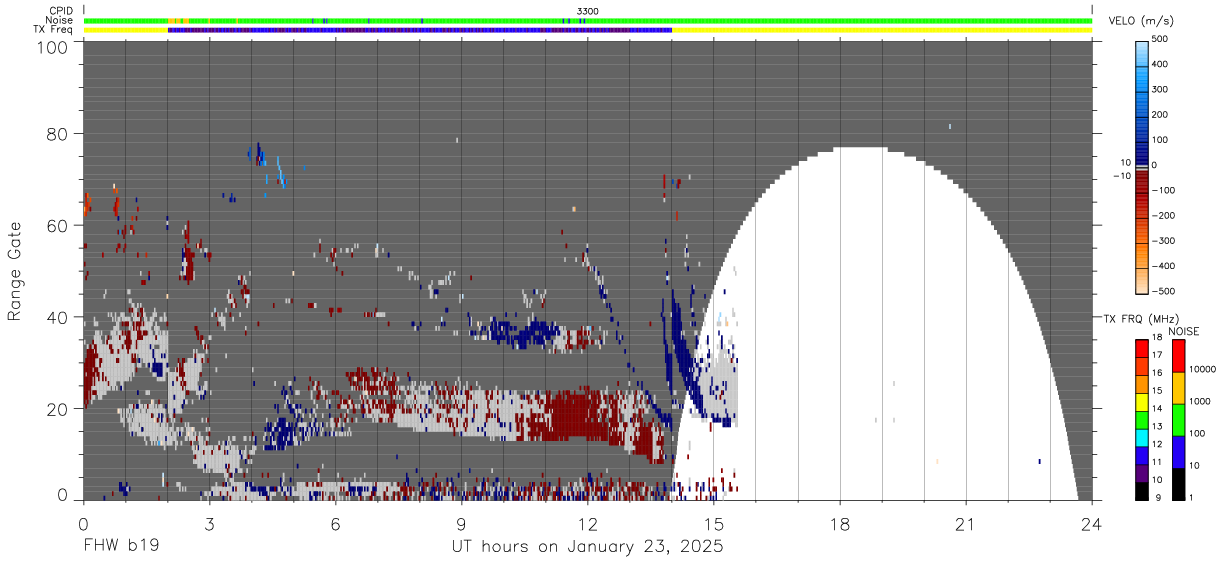Pick the orange swatch in NOISE legend
This screenshot has width=1228, height=567.
coord(1178,388)
